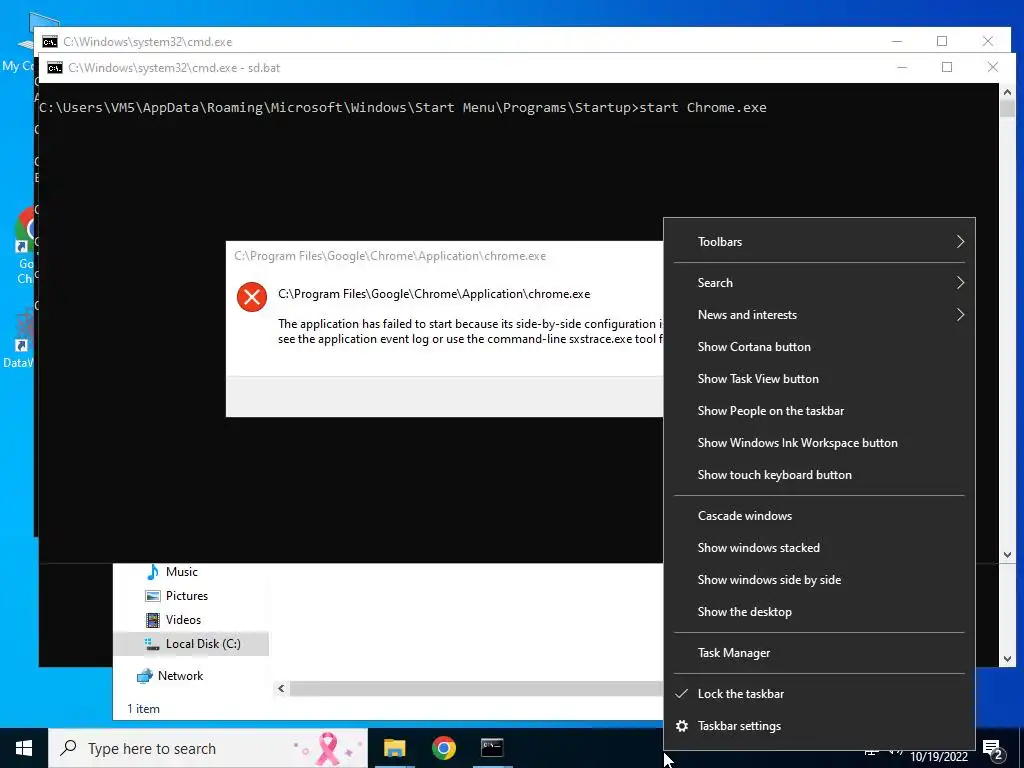
Task: Click the 1 item status text
Action: point(143,709)
